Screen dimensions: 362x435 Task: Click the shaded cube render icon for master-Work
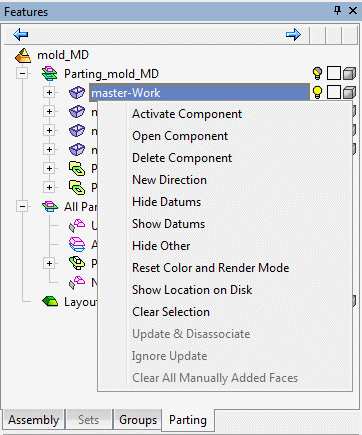[349, 92]
